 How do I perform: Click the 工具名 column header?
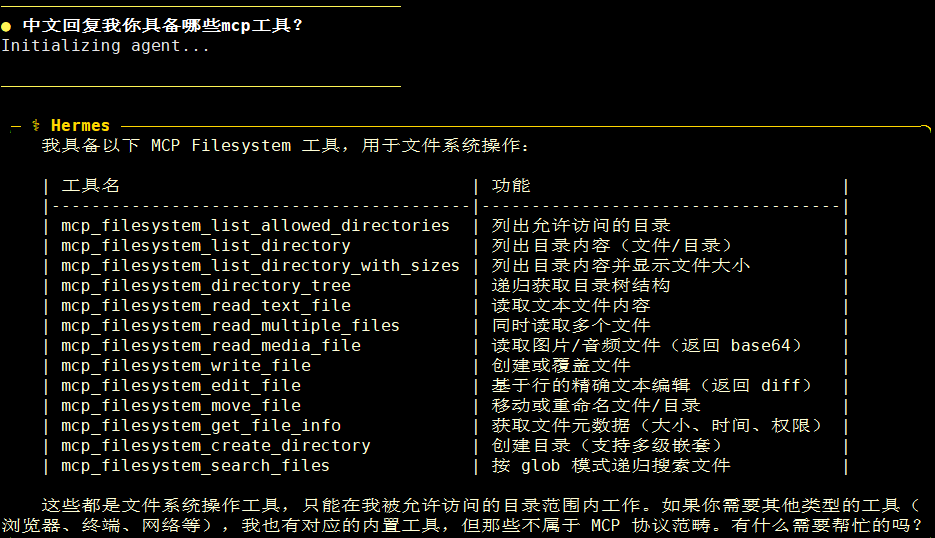click(x=91, y=185)
